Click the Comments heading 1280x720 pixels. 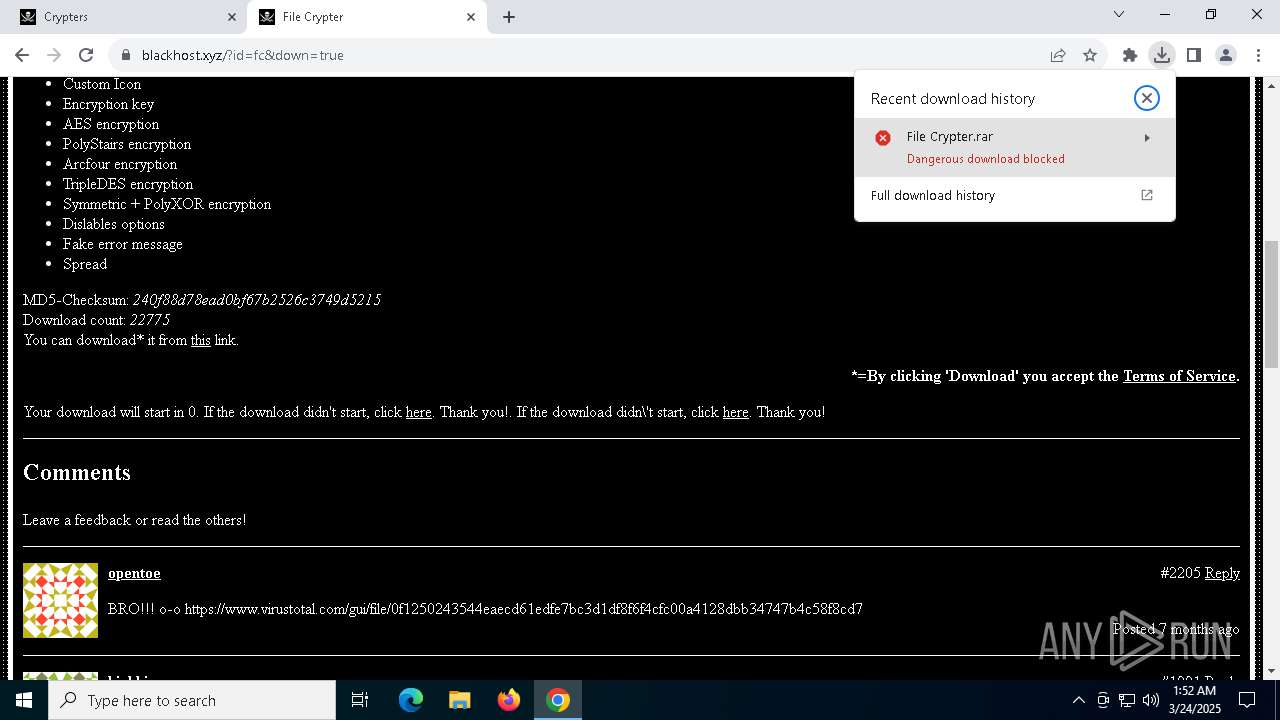[x=77, y=472]
